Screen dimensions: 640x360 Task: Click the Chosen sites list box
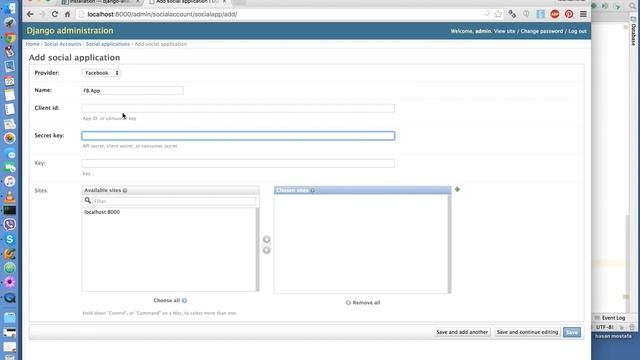361,244
